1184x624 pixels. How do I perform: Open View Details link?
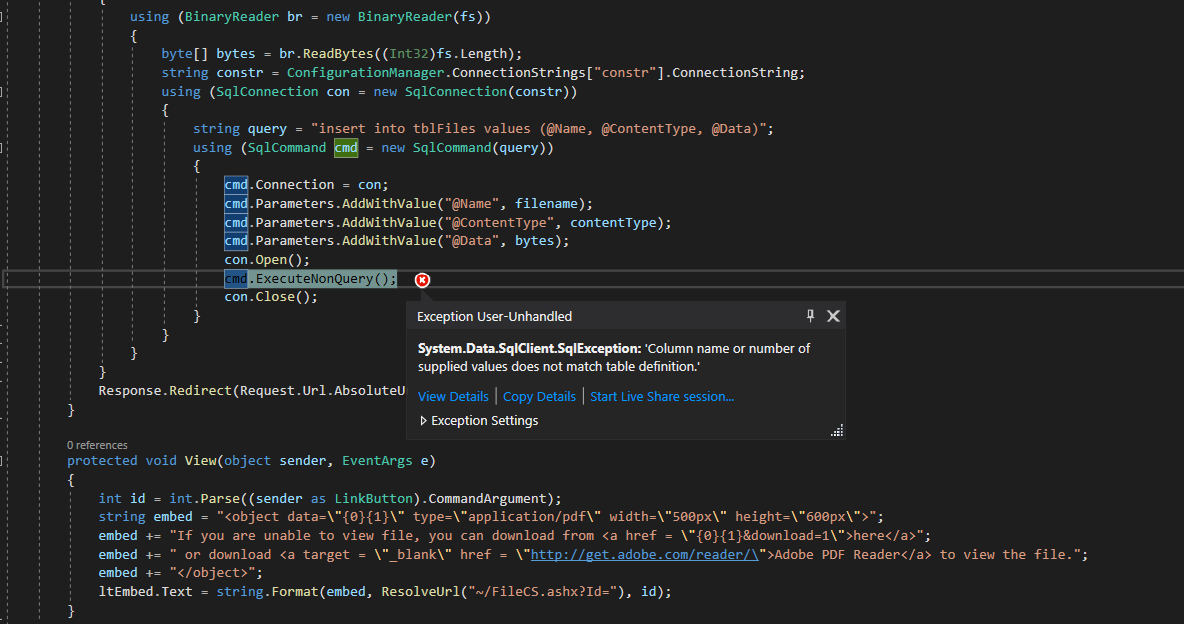click(453, 397)
